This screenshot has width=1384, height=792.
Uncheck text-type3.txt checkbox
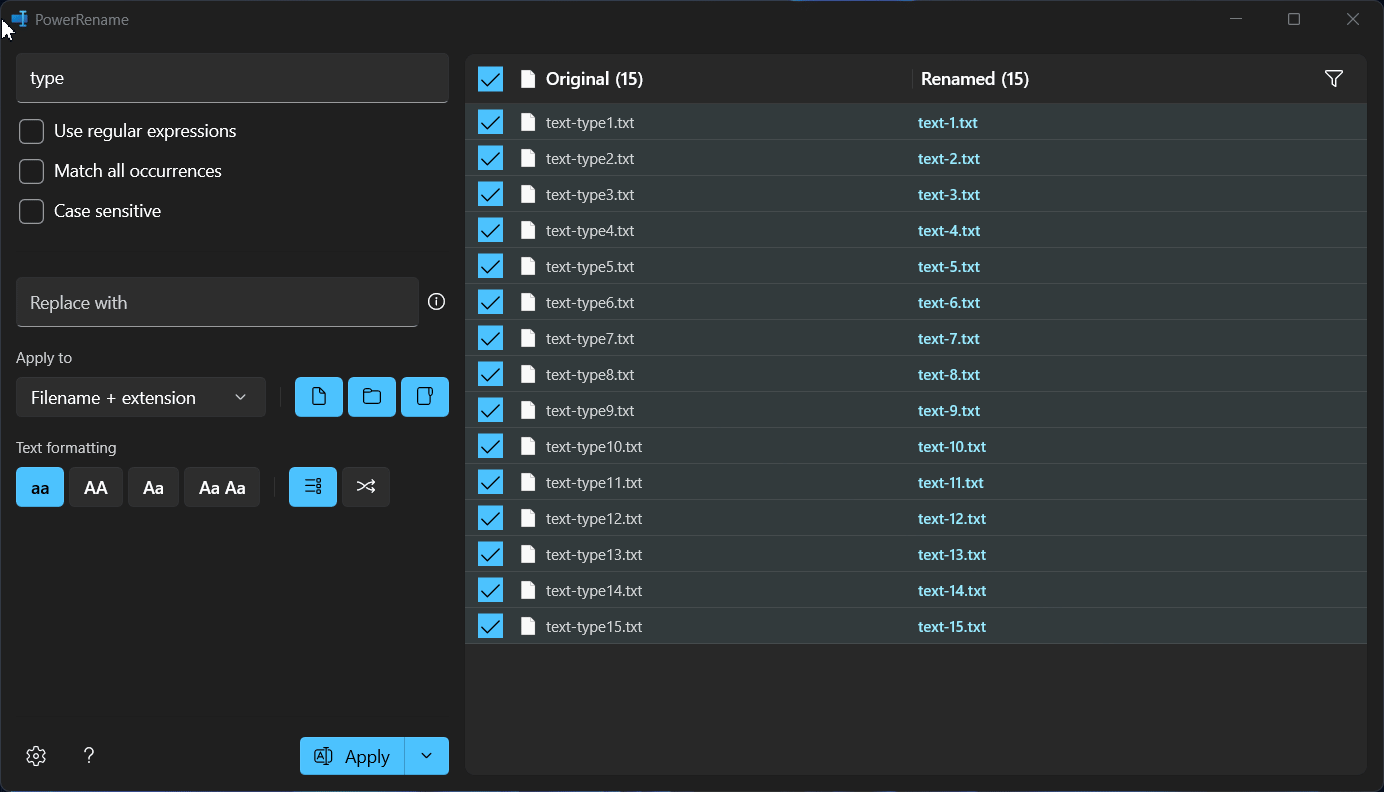[490, 194]
